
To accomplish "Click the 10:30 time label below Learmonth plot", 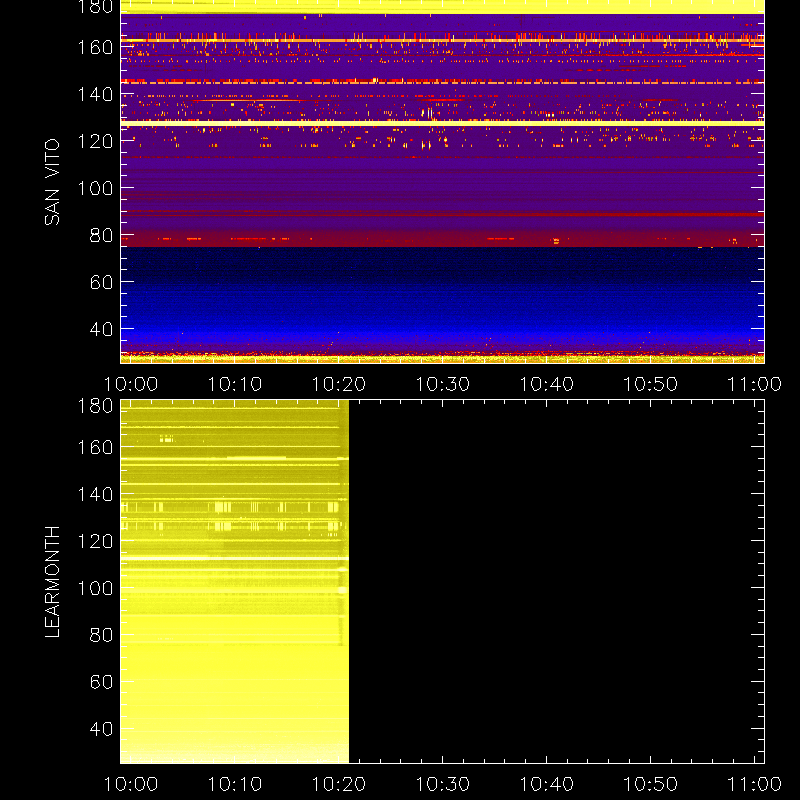I will (x=442, y=784).
